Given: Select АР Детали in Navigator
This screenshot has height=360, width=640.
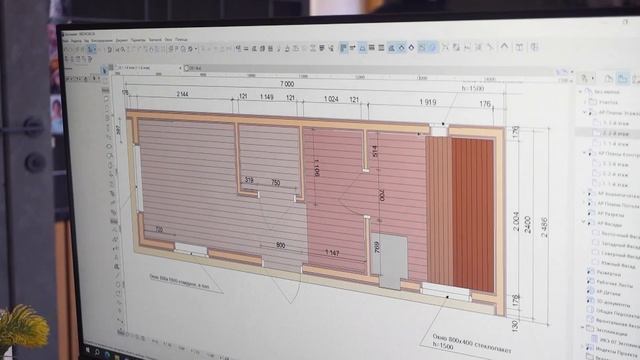Looking at the screenshot, I should [608, 293].
